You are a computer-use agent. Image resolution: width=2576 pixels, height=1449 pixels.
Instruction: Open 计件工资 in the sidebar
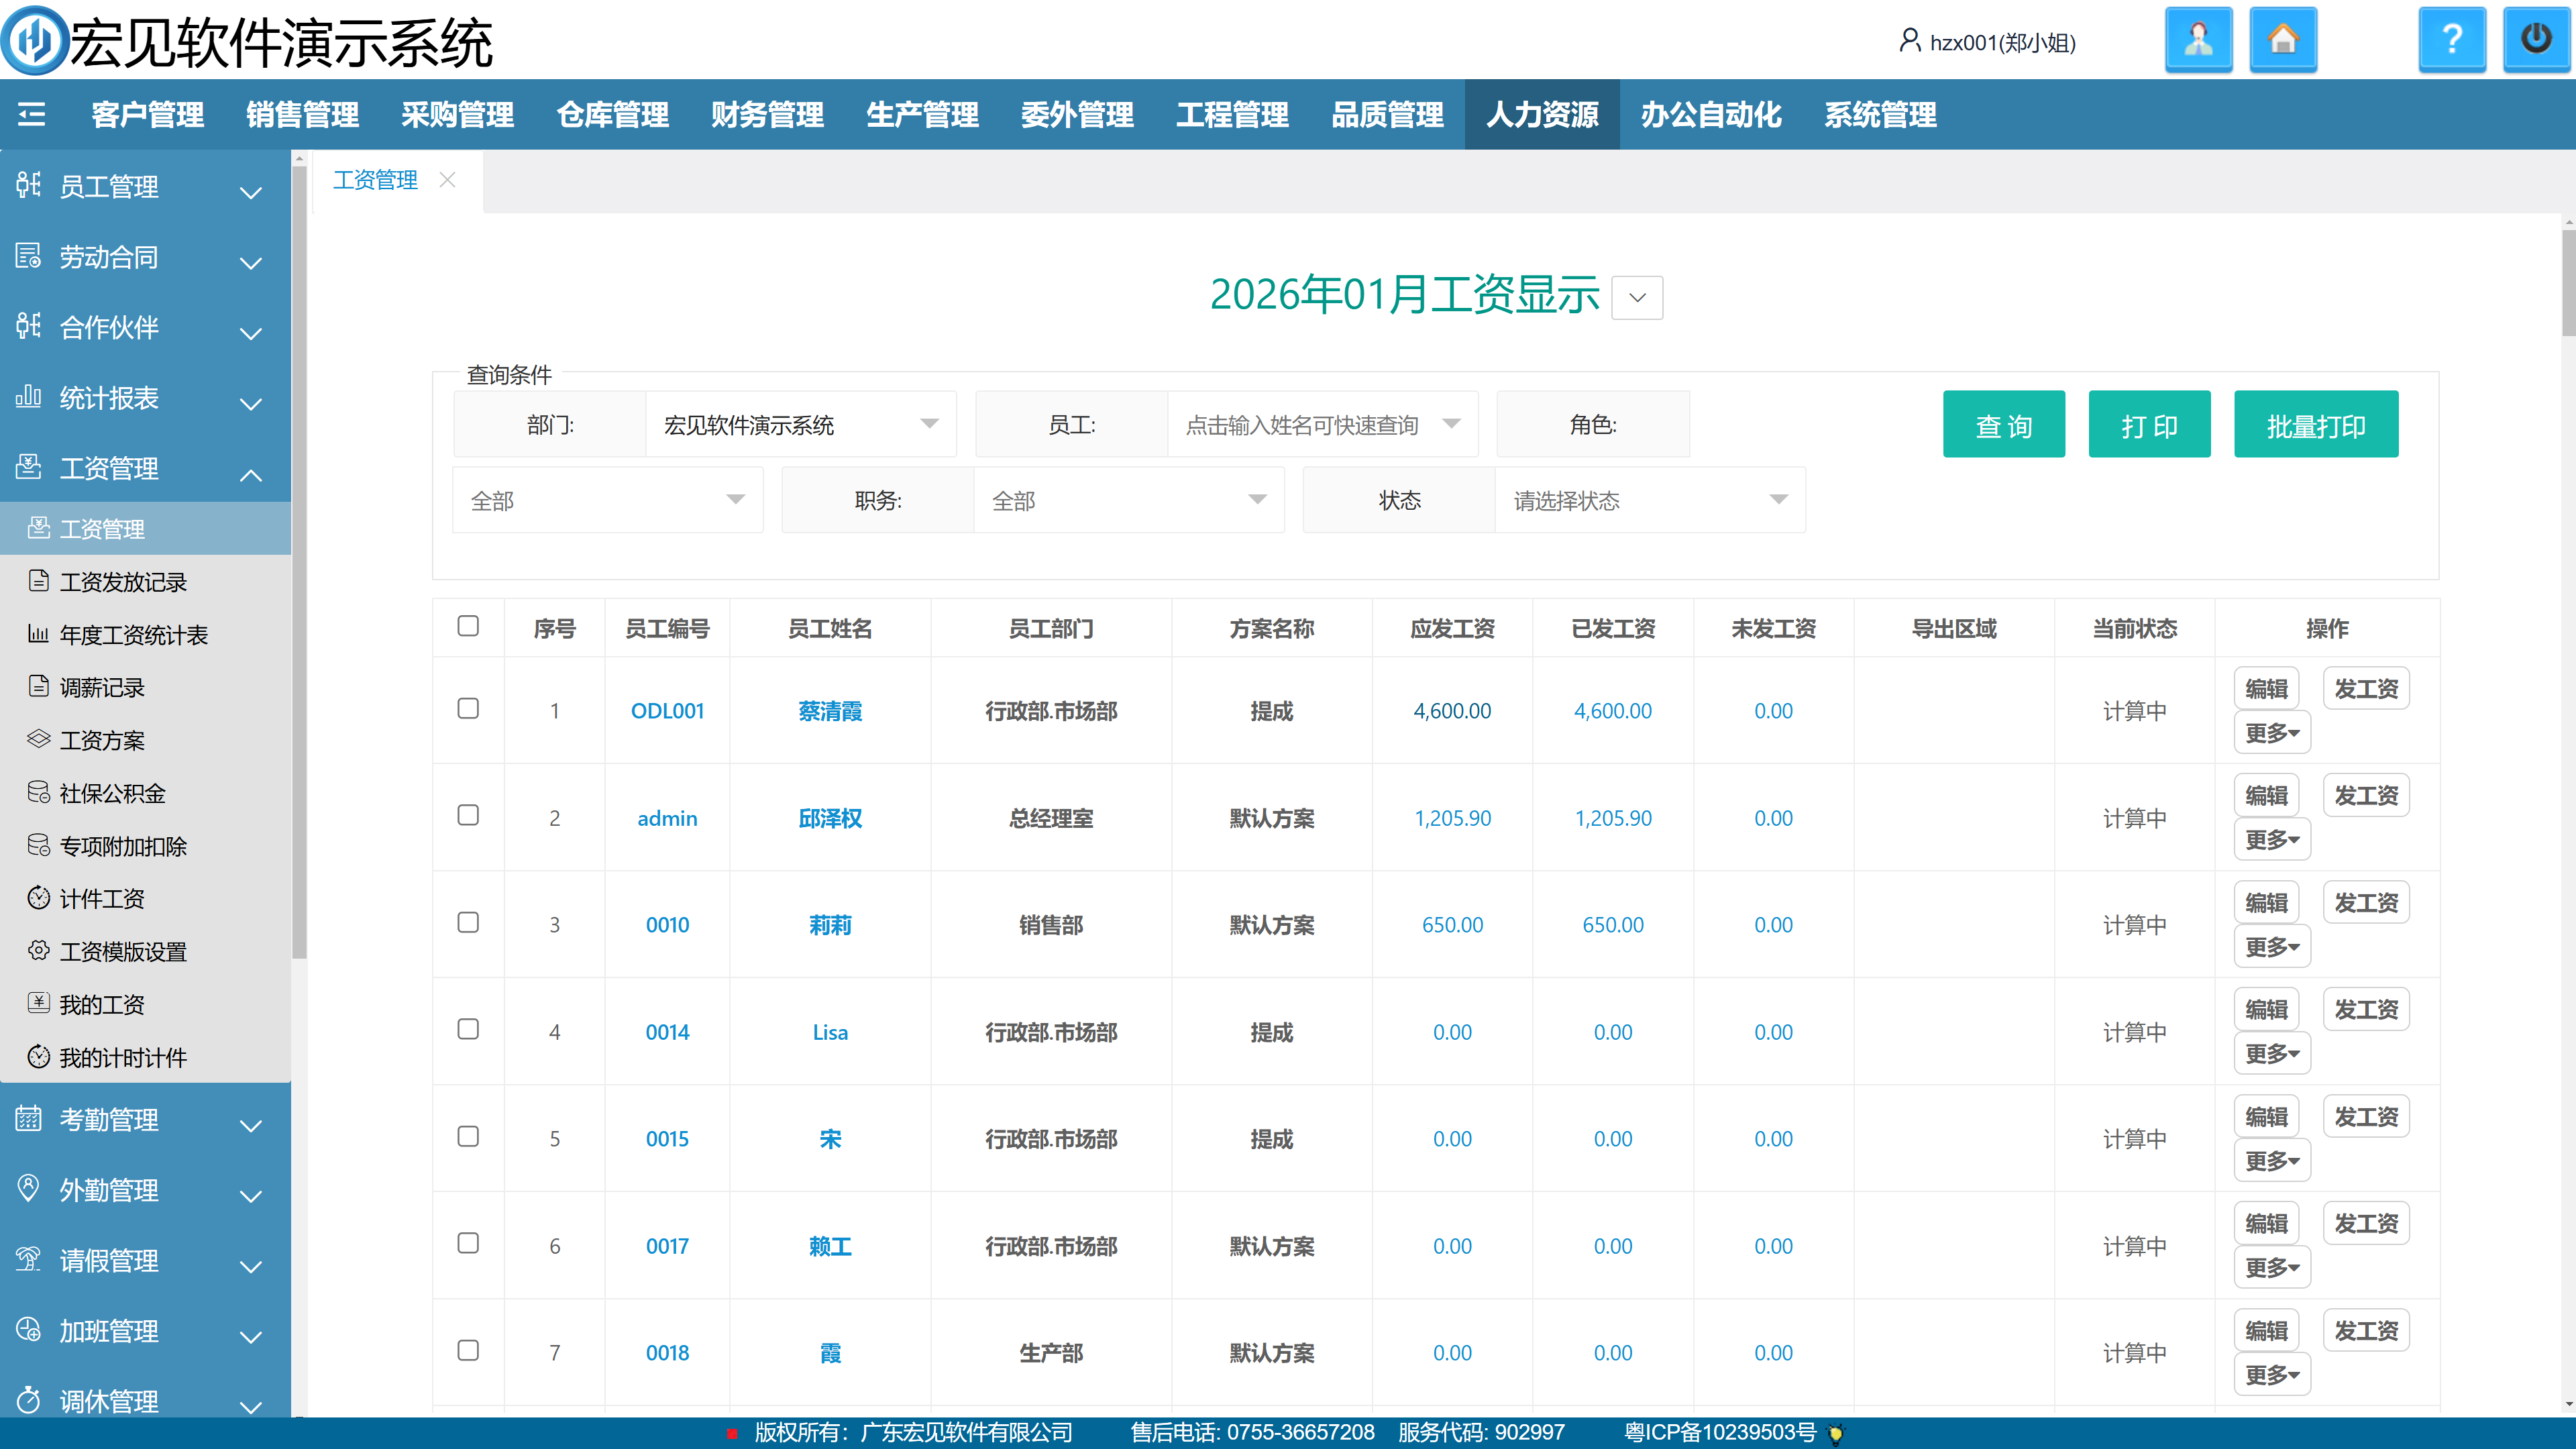pos(102,899)
